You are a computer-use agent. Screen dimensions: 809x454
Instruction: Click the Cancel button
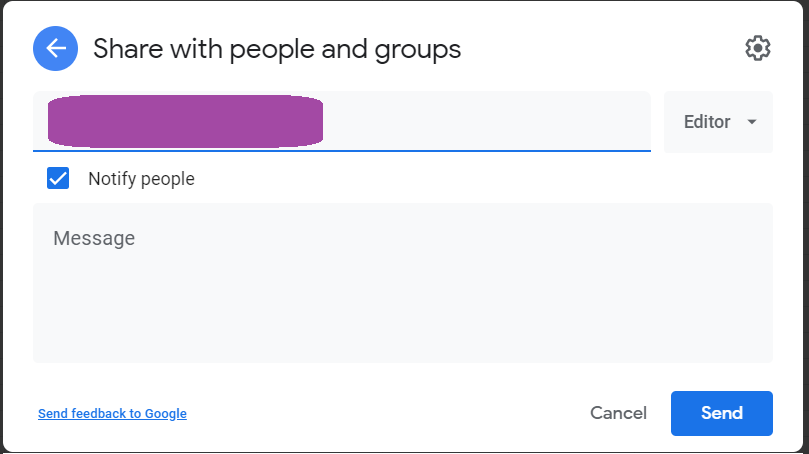pyautogui.click(x=618, y=413)
